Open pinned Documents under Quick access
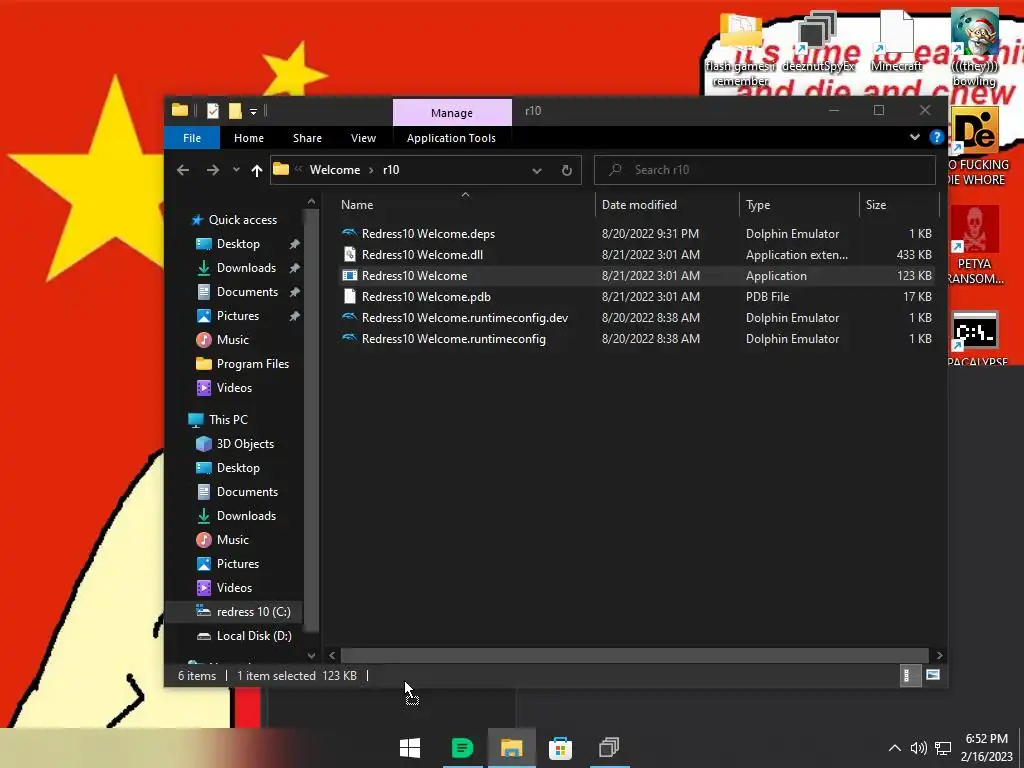 point(247,292)
